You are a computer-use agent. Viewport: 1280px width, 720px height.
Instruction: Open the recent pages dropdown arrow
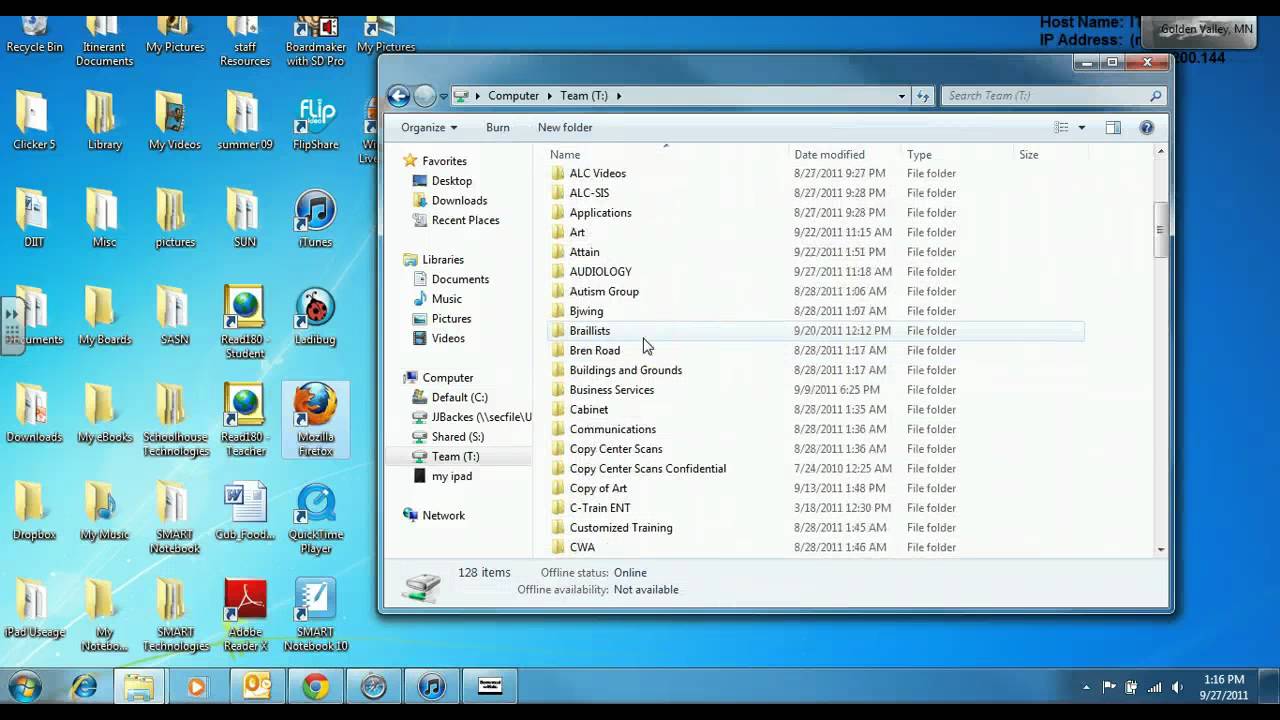(444, 97)
